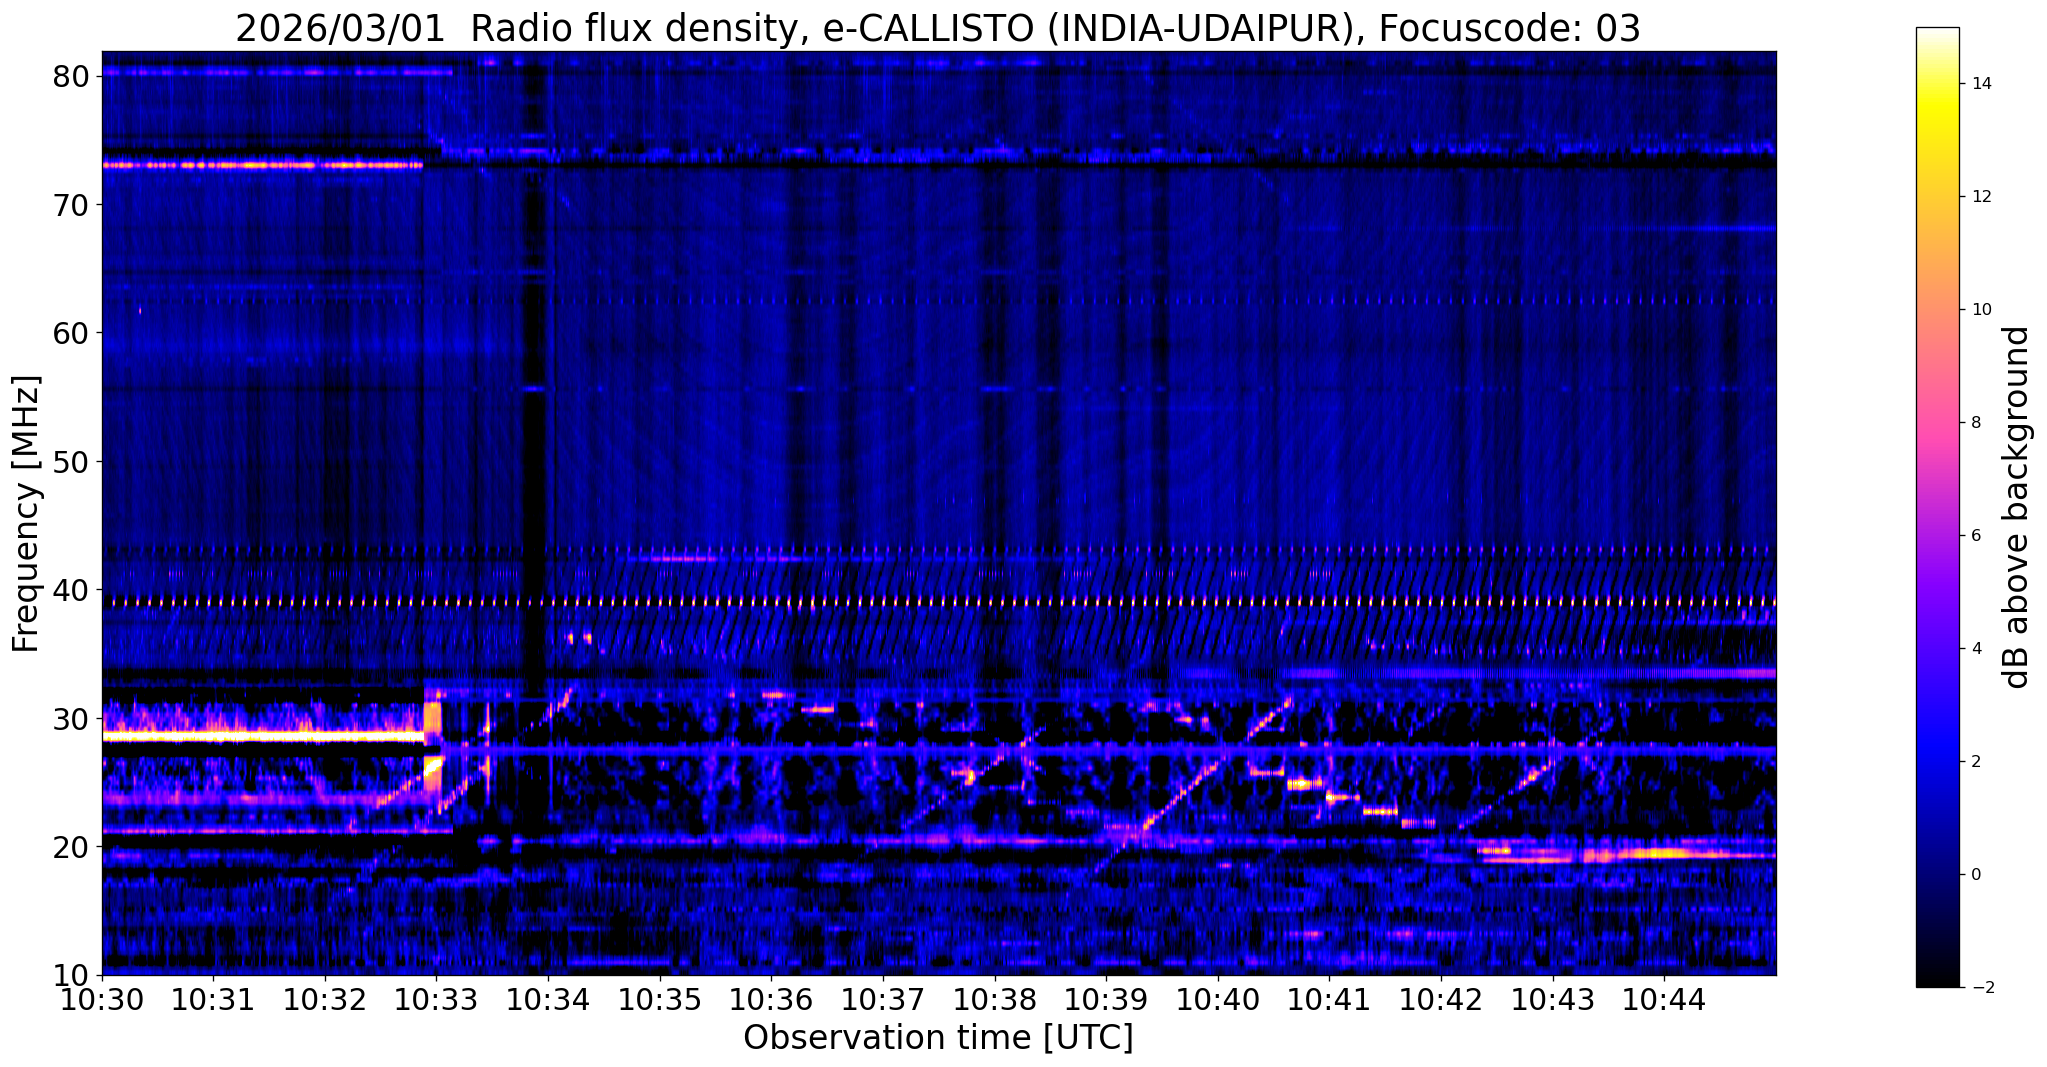Click the 'dB above background' colorbar label
Image resolution: width=2047 pixels, height=1067 pixels.
coord(2018,507)
